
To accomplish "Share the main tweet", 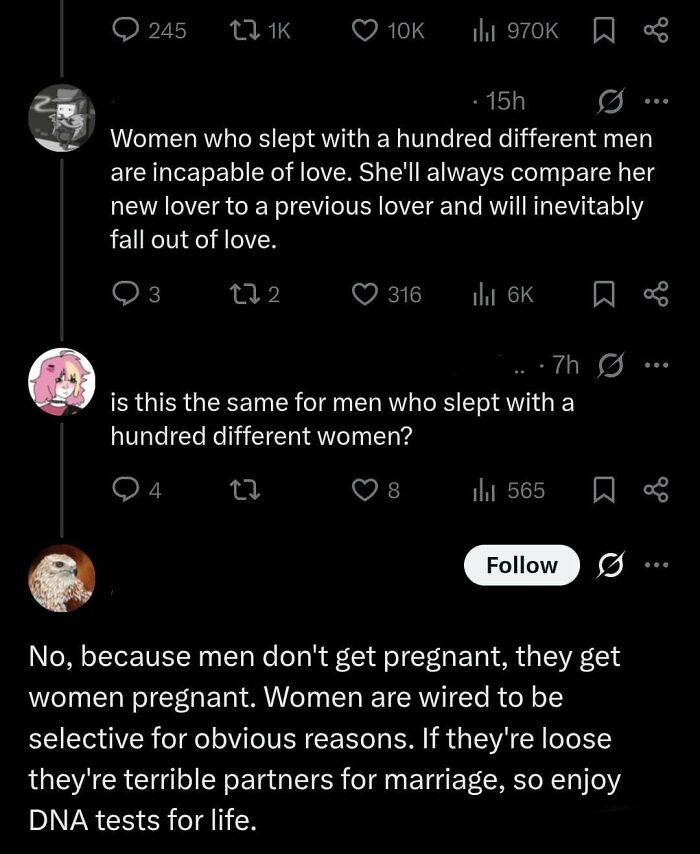I will (x=656, y=31).
